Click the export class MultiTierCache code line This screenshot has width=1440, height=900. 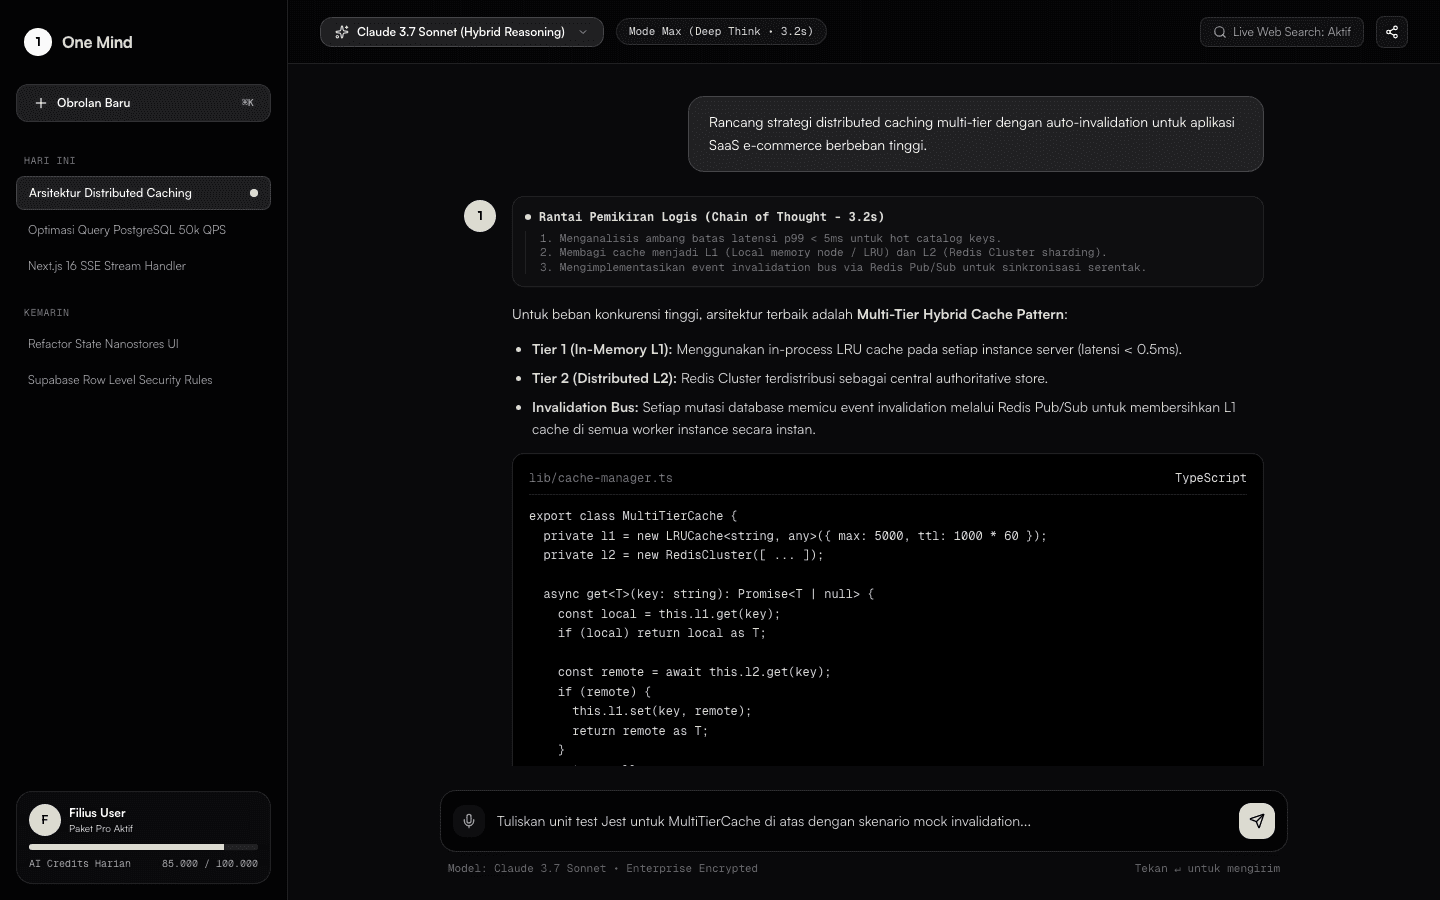[x=633, y=516]
